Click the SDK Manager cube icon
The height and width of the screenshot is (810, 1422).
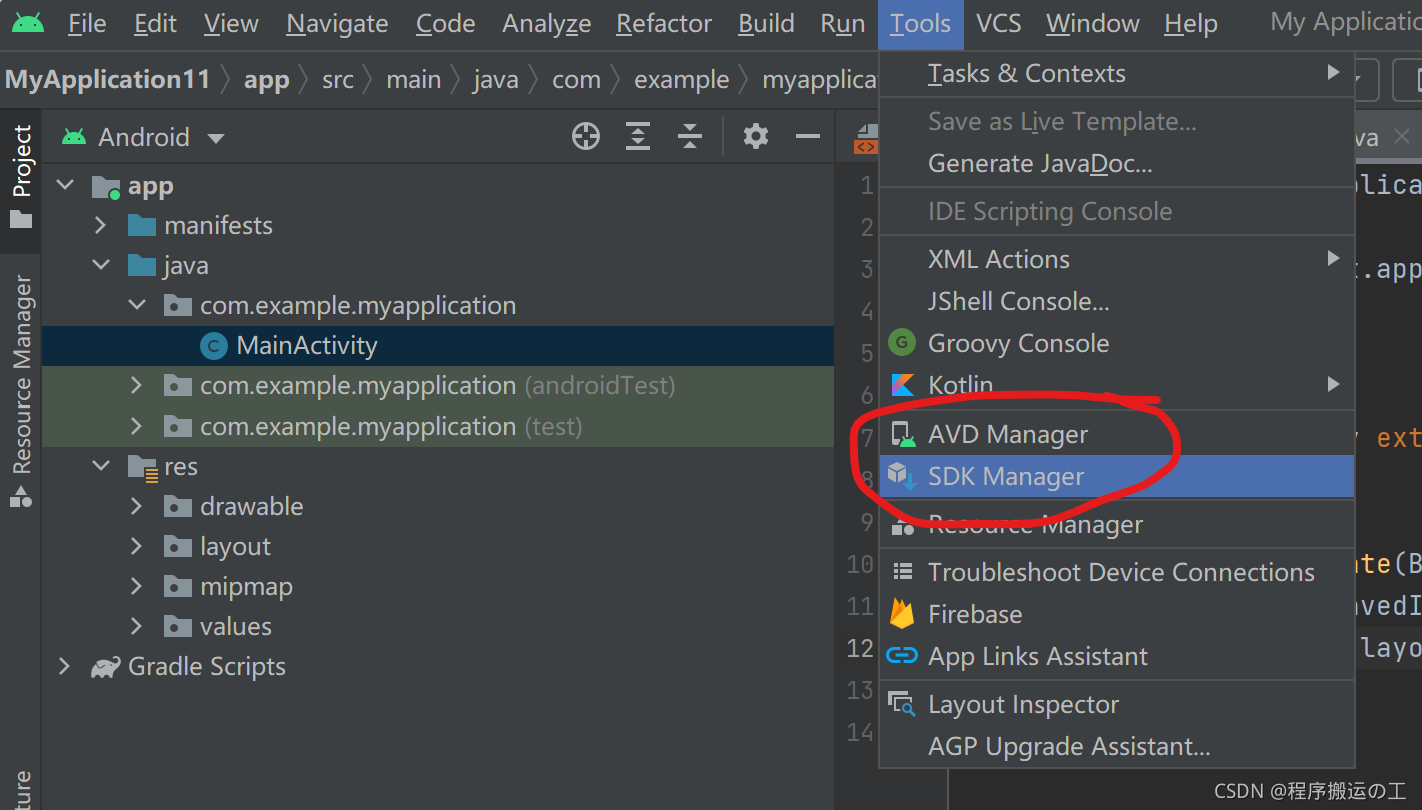coord(903,477)
